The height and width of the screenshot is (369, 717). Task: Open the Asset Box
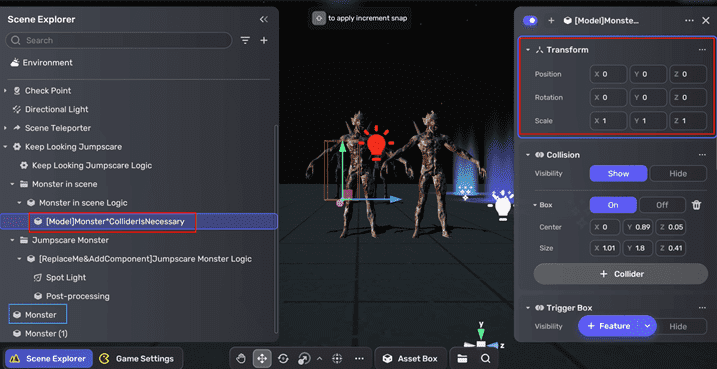point(410,359)
